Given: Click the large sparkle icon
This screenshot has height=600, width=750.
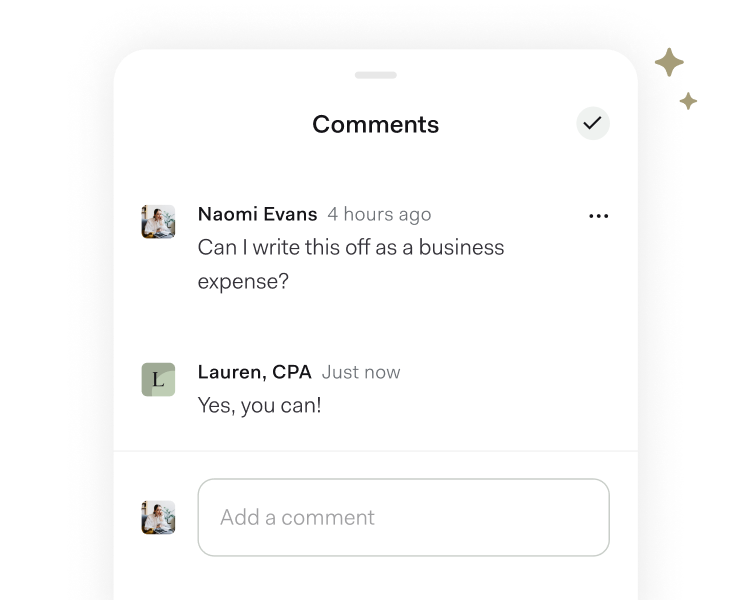Looking at the screenshot, I should 669,64.
